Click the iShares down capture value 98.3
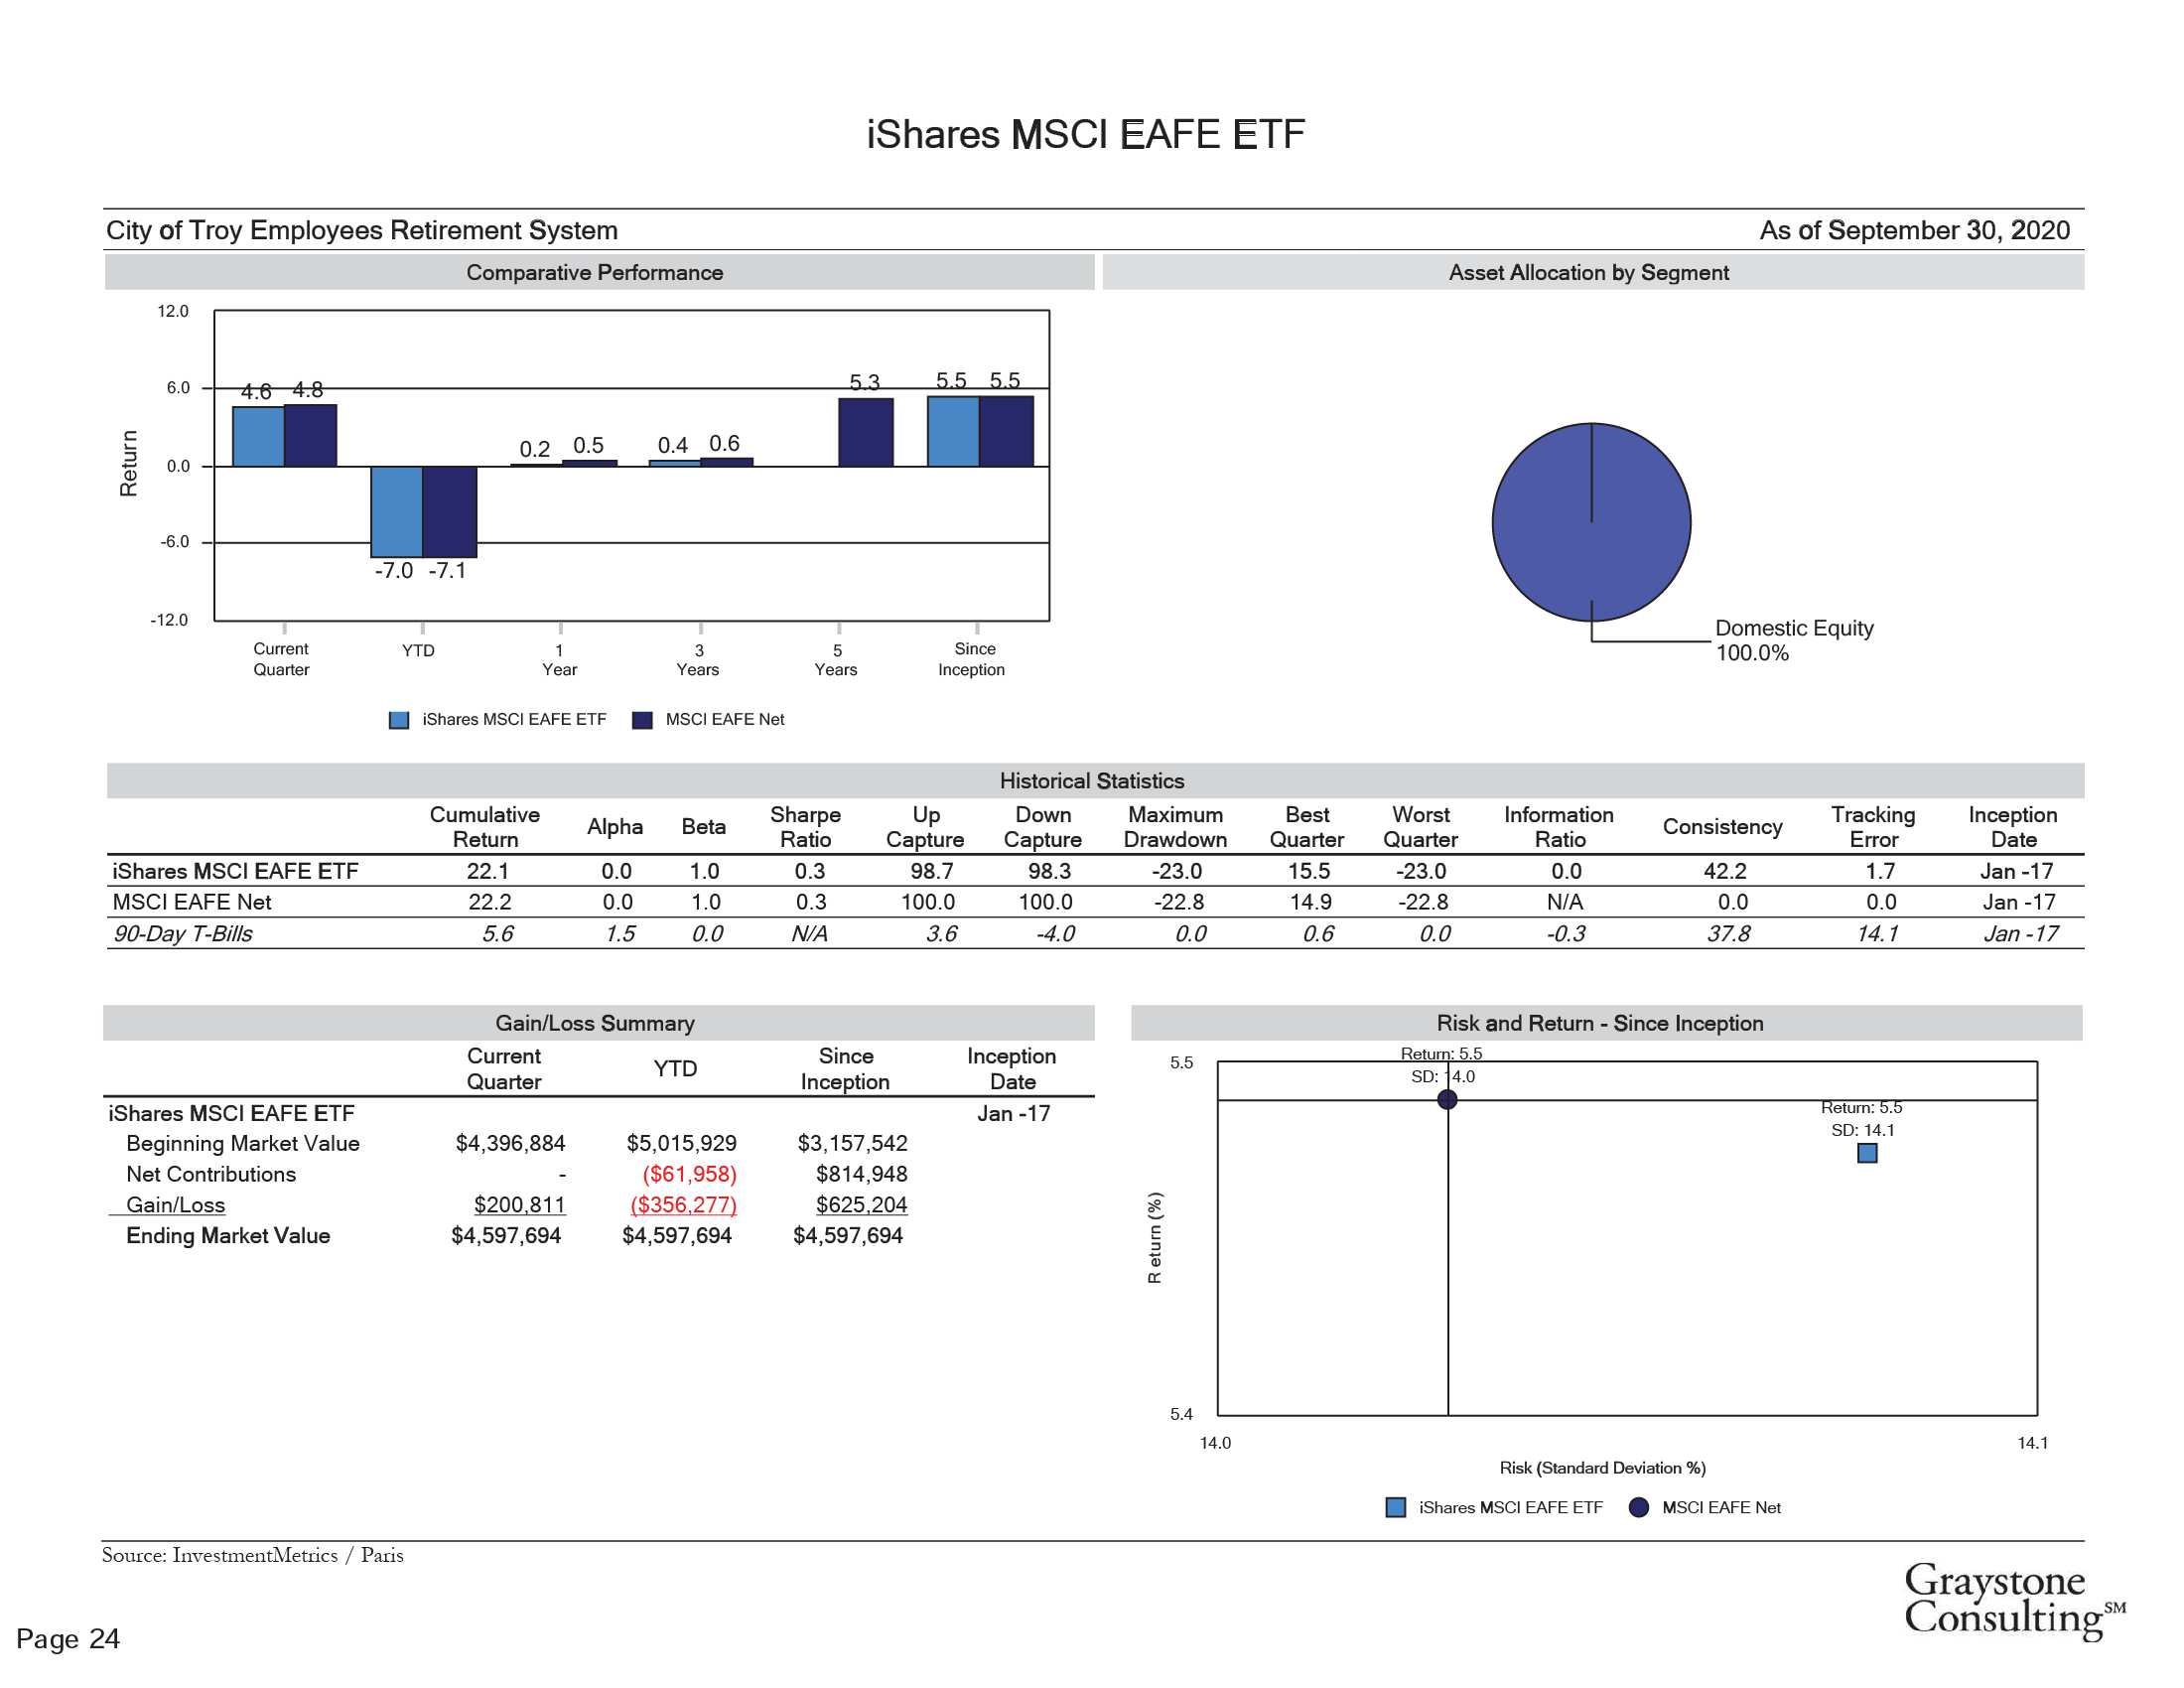 pos(1049,871)
